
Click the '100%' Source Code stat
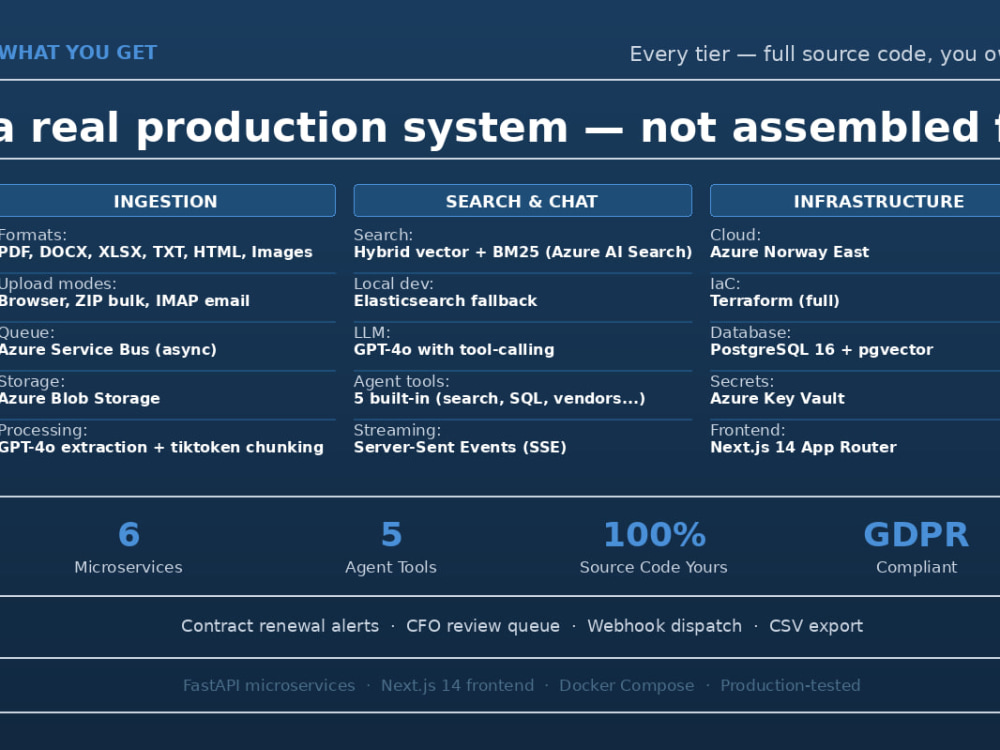point(654,534)
